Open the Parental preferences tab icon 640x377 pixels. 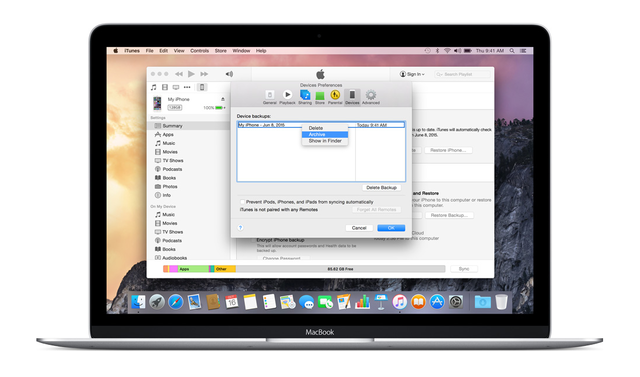coord(335,95)
